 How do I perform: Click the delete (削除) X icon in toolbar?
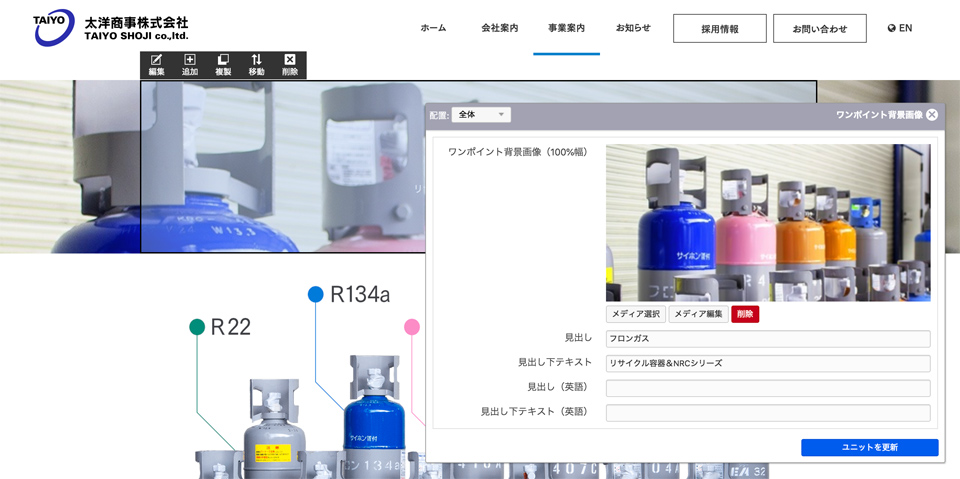tap(290, 60)
